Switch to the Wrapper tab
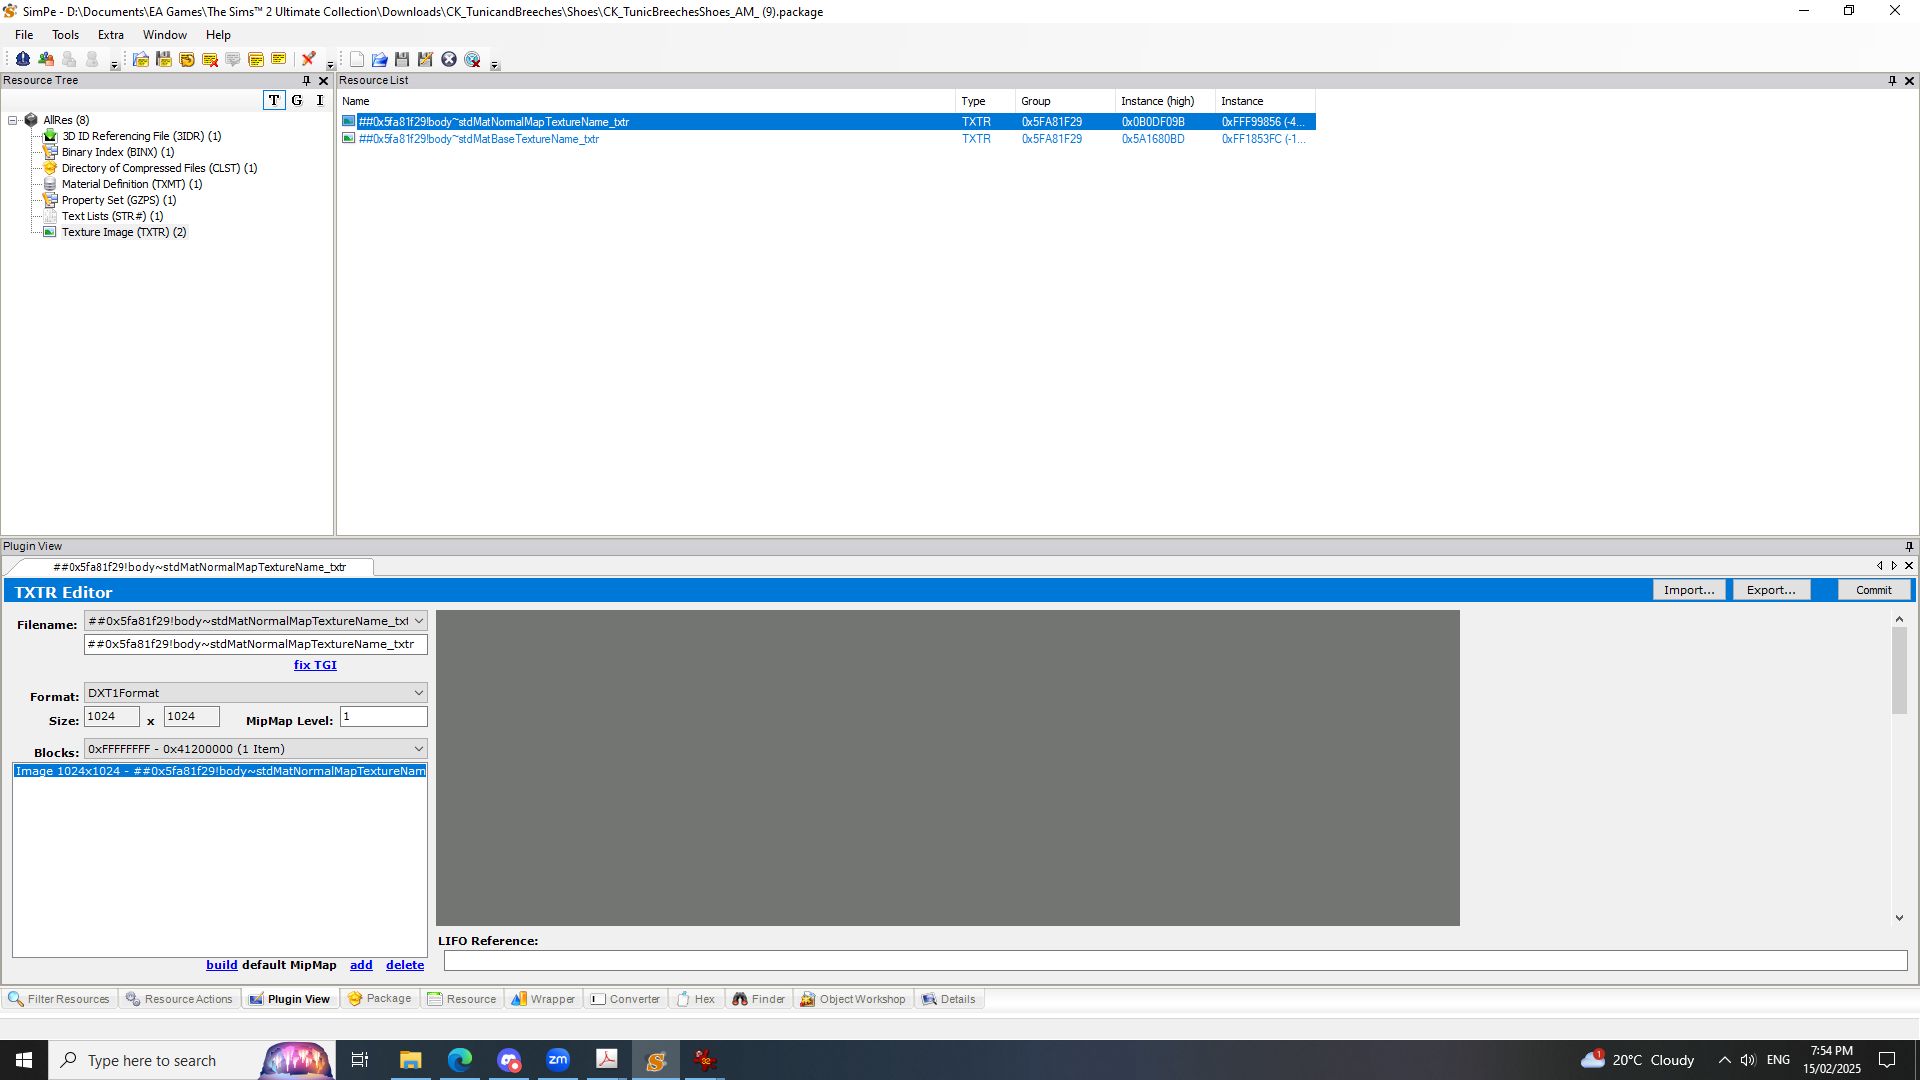 tap(543, 998)
